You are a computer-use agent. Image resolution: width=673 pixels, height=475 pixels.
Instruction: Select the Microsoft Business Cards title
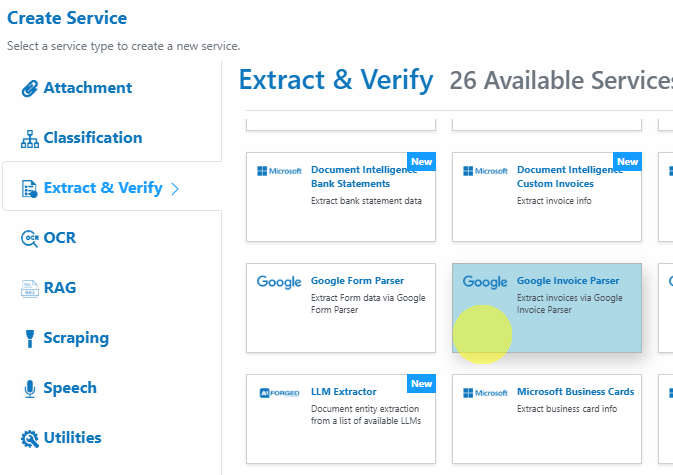click(576, 392)
